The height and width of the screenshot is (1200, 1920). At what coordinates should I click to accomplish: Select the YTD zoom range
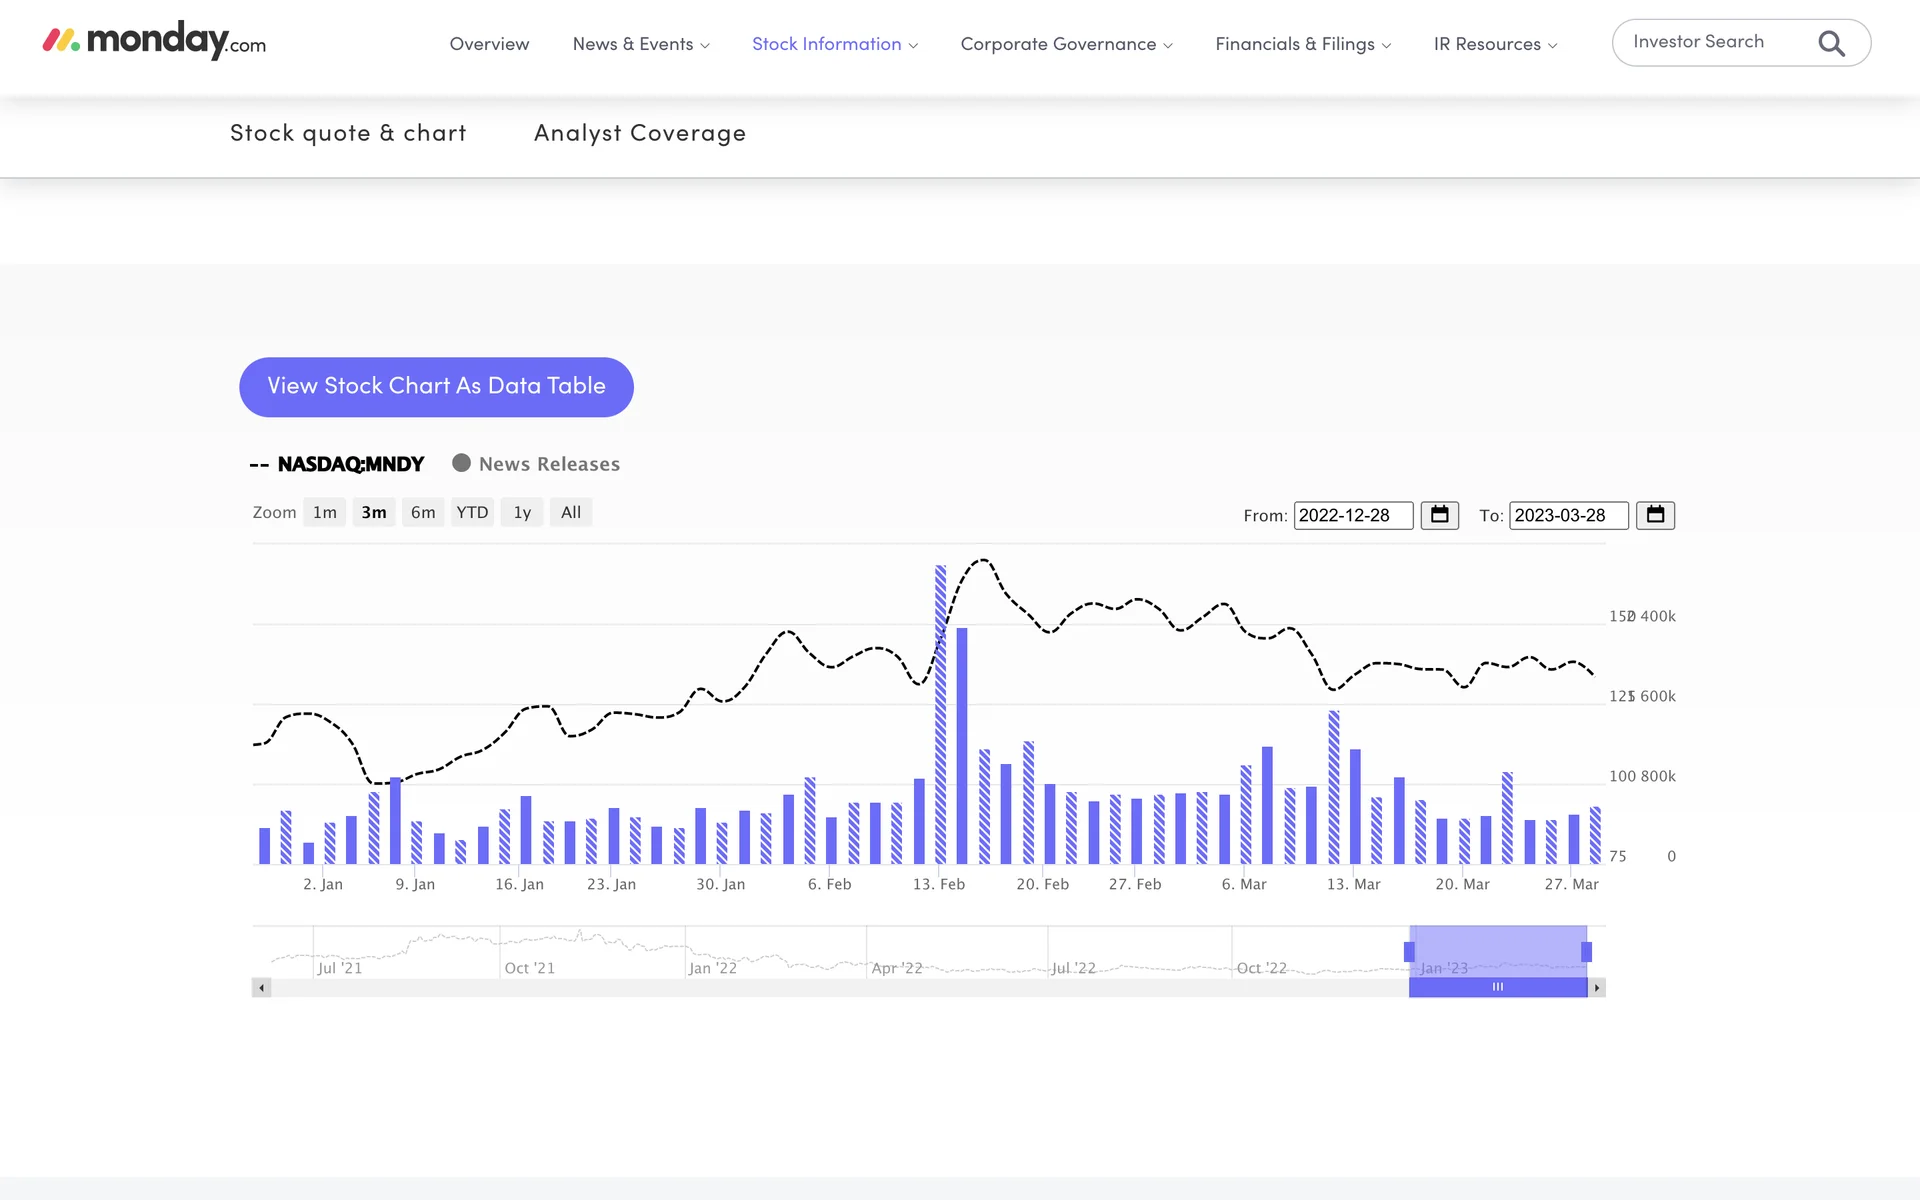(x=472, y=513)
